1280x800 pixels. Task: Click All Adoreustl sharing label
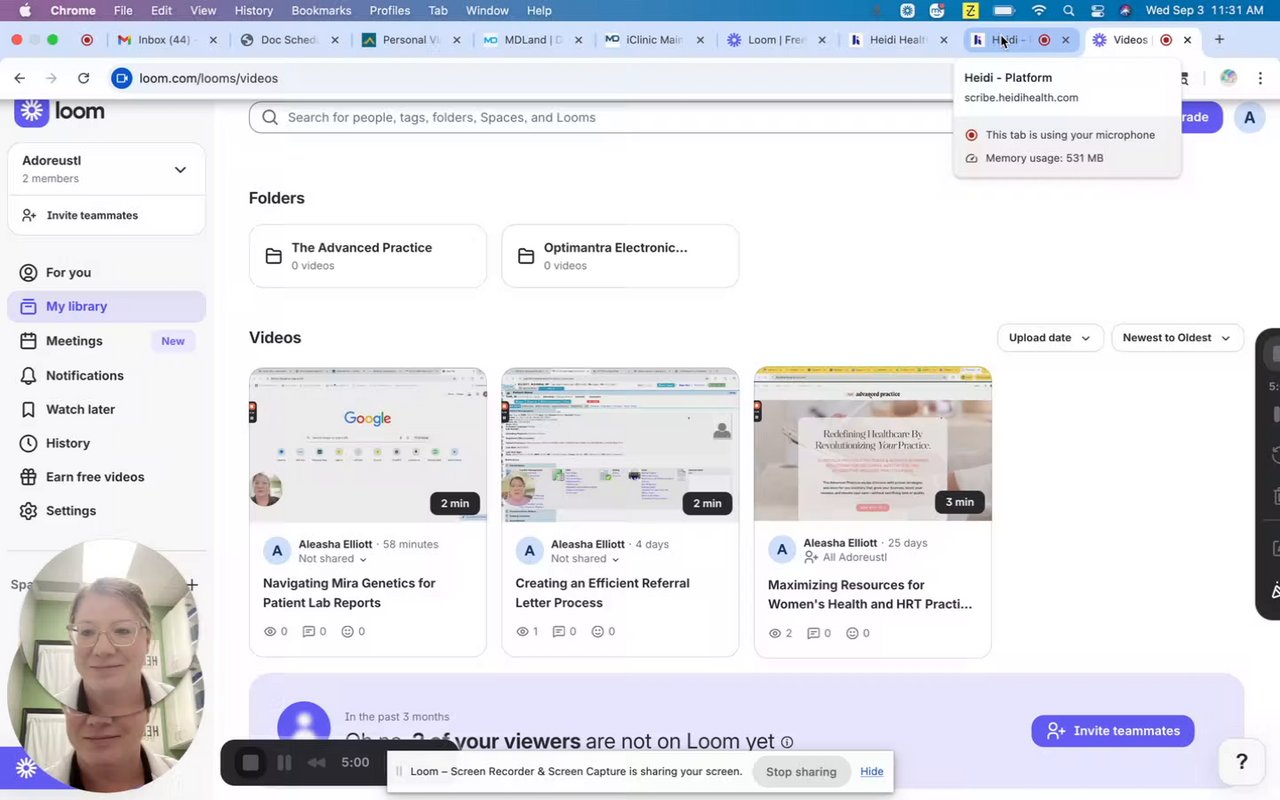[845, 557]
